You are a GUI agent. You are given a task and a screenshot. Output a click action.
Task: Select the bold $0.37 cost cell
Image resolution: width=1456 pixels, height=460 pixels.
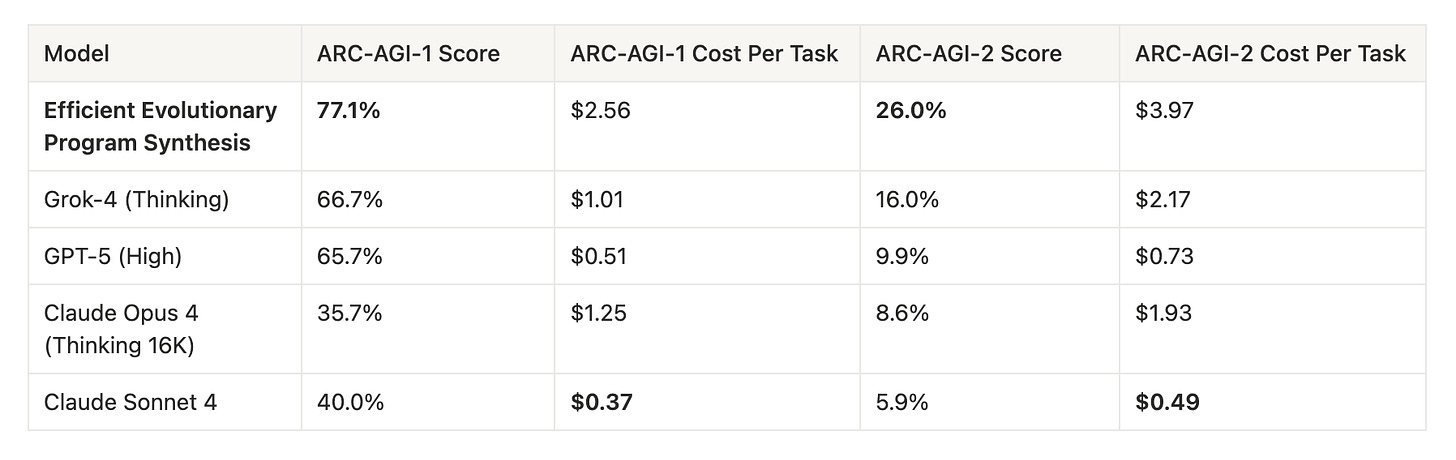click(707, 402)
